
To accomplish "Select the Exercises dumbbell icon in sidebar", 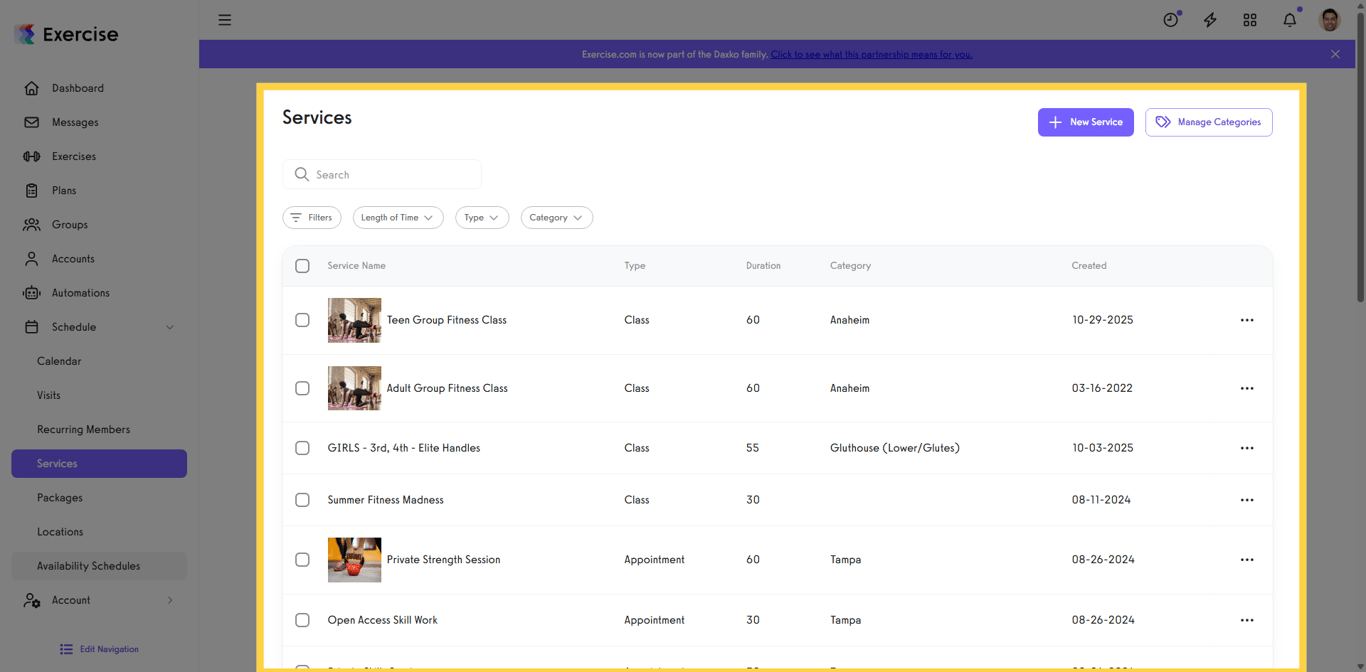I will tap(32, 156).
